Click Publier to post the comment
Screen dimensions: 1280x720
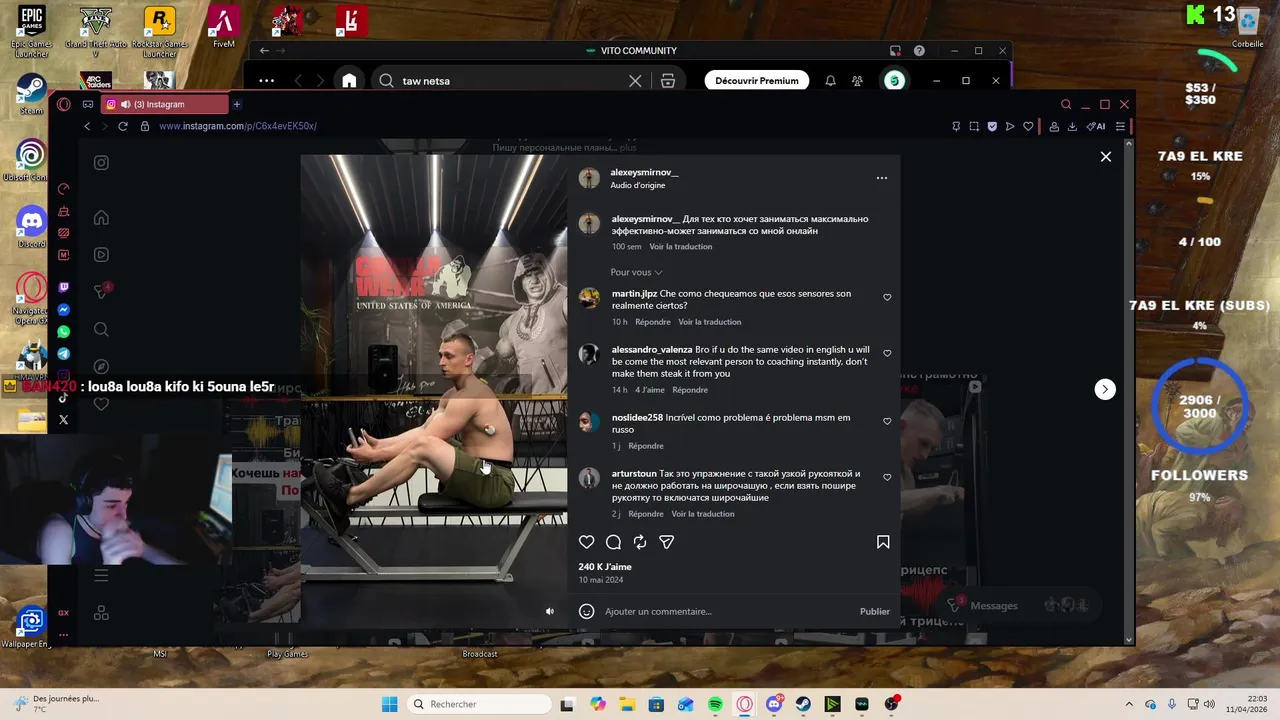coord(874,611)
